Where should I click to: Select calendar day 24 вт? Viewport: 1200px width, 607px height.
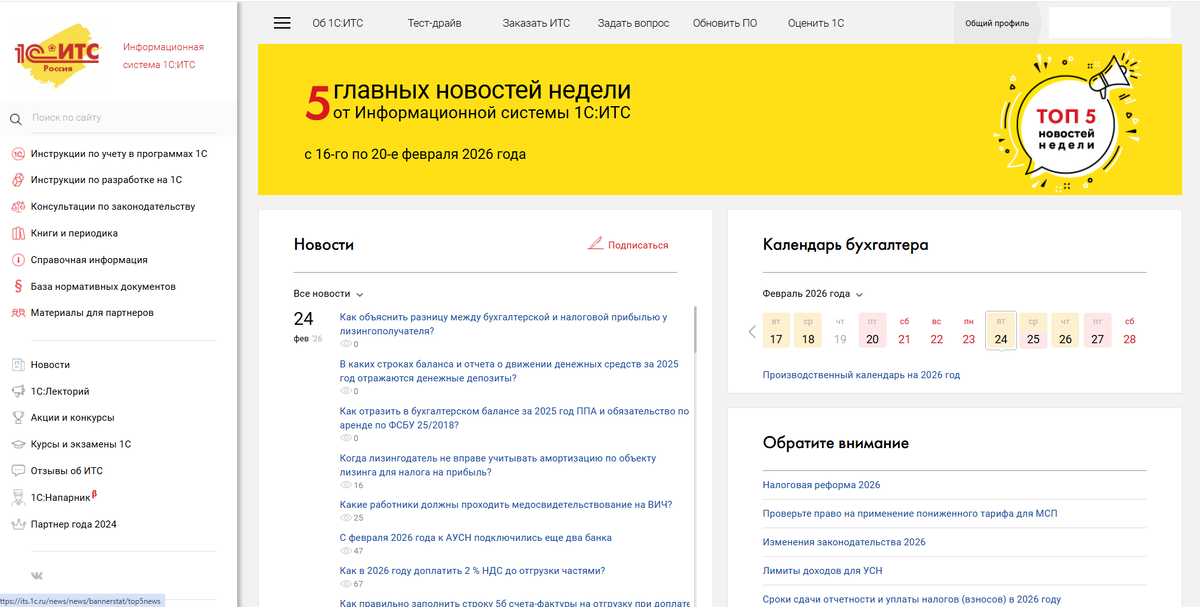[1001, 332]
